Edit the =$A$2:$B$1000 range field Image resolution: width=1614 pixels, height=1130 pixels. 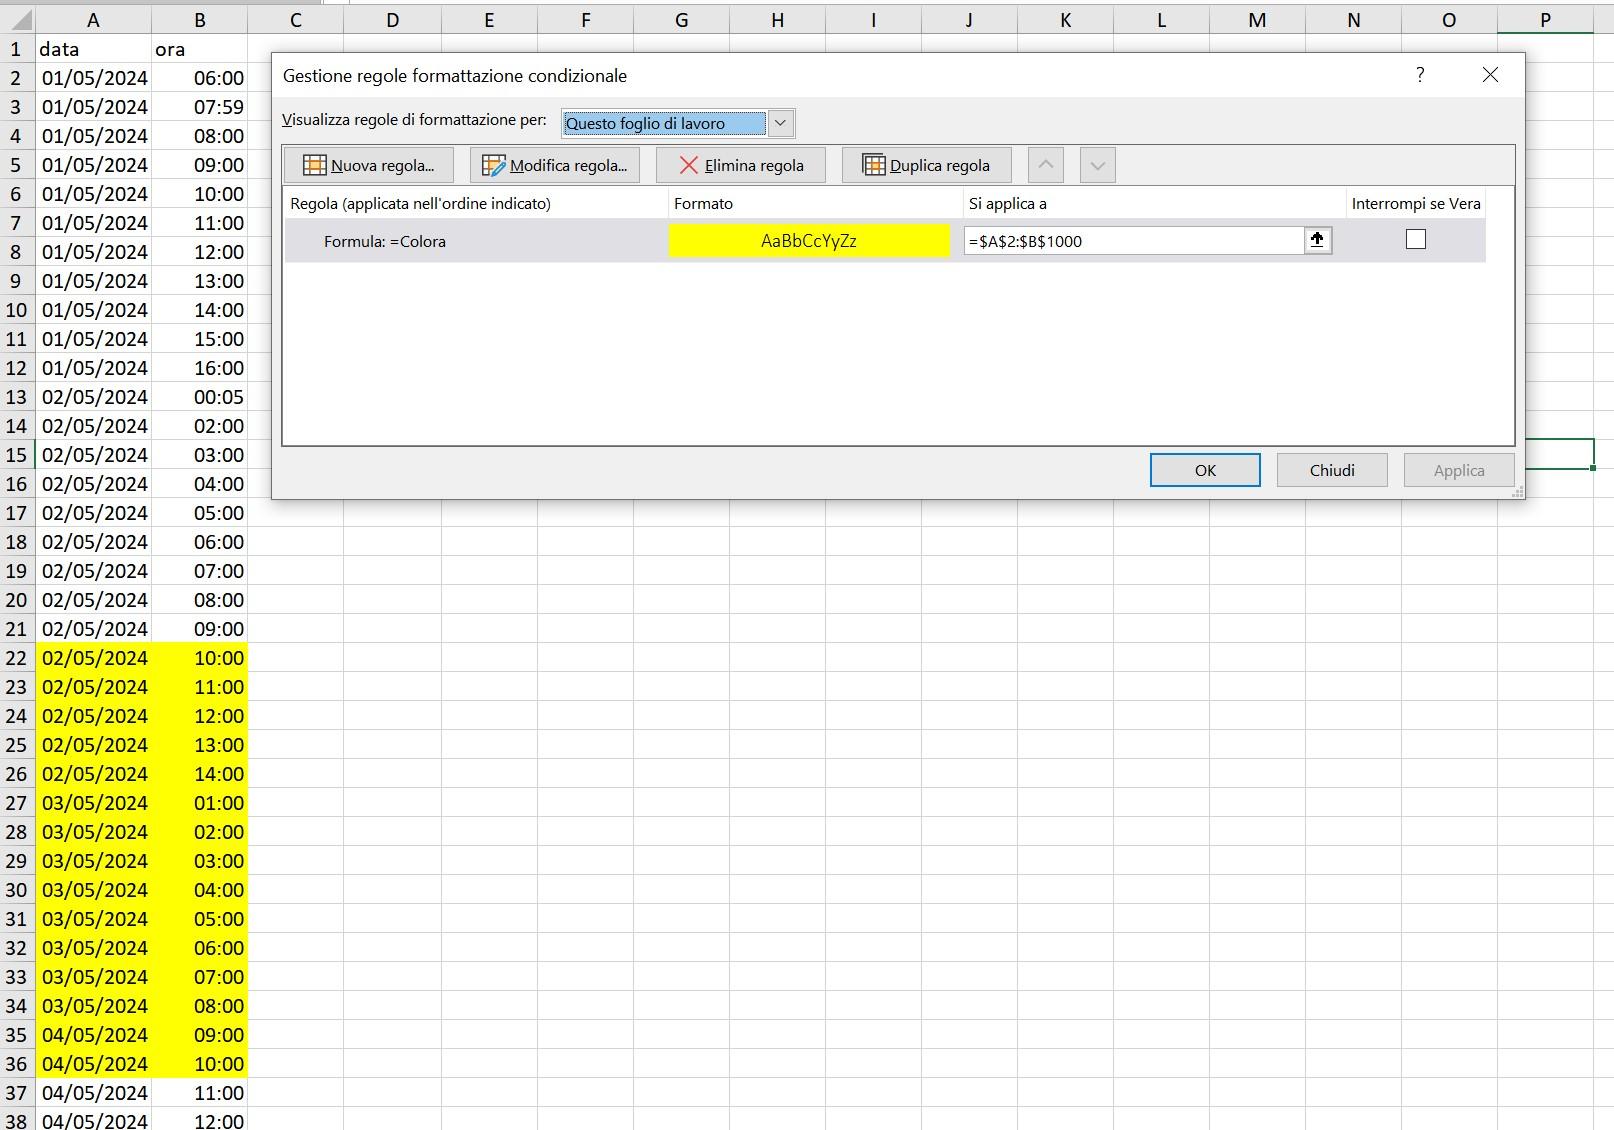pyautogui.click(x=1130, y=240)
